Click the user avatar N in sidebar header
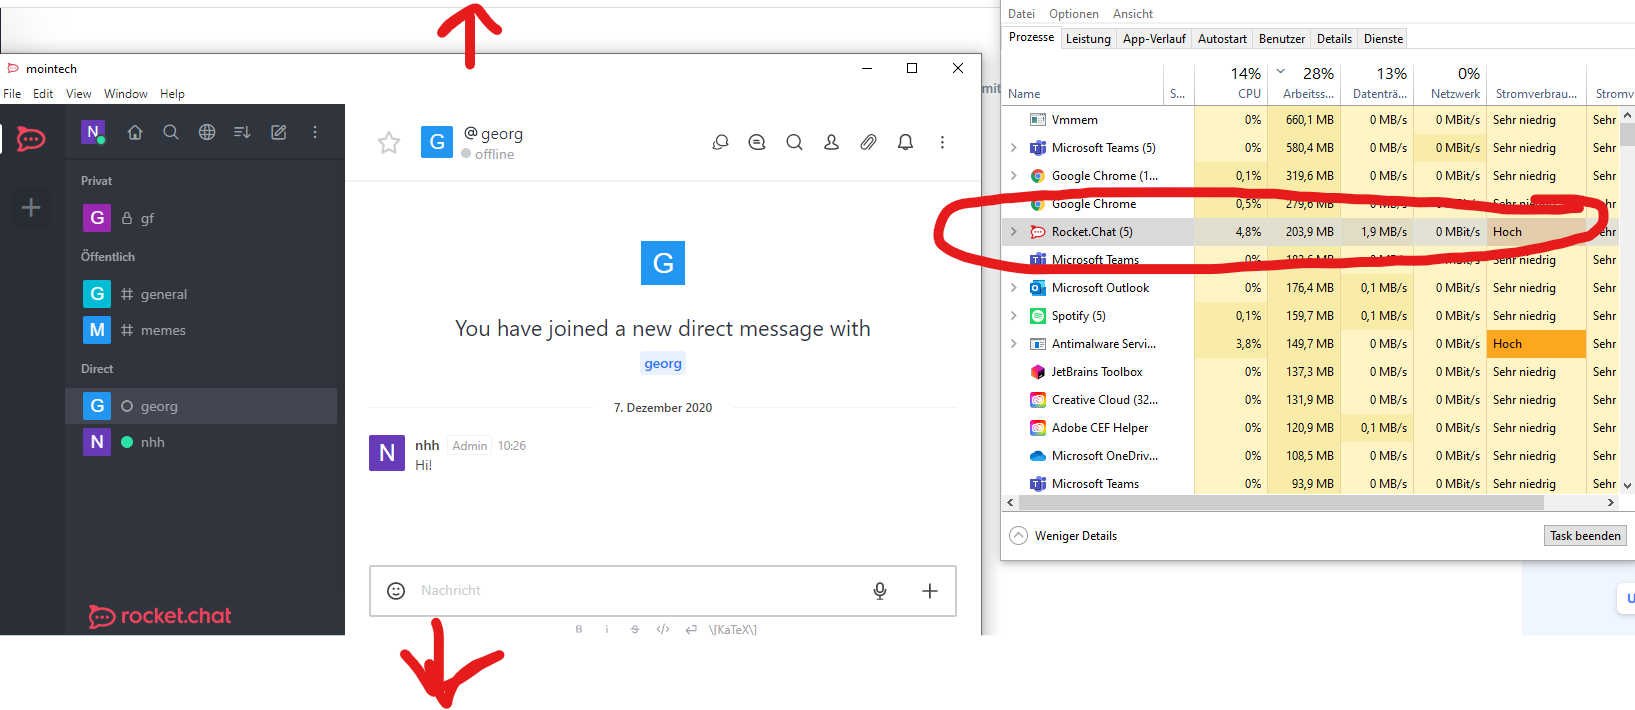Screen dimensions: 1635x710 (94, 132)
